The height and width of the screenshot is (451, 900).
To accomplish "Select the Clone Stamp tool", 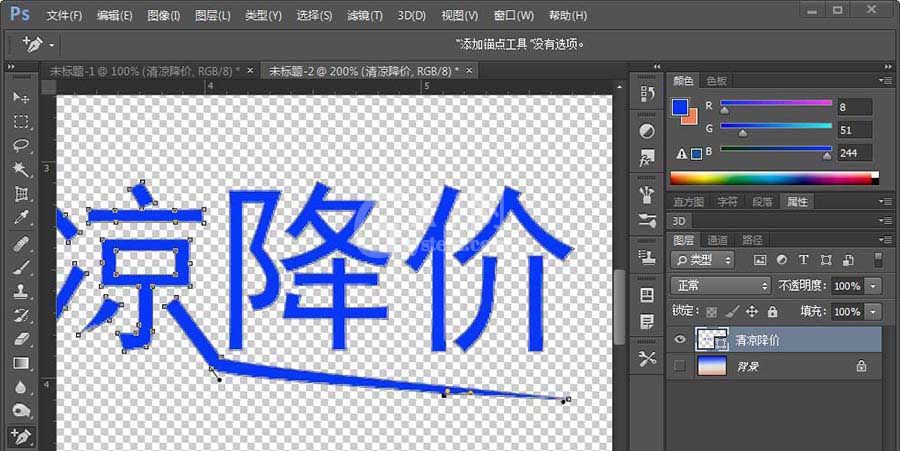I will tap(21, 291).
